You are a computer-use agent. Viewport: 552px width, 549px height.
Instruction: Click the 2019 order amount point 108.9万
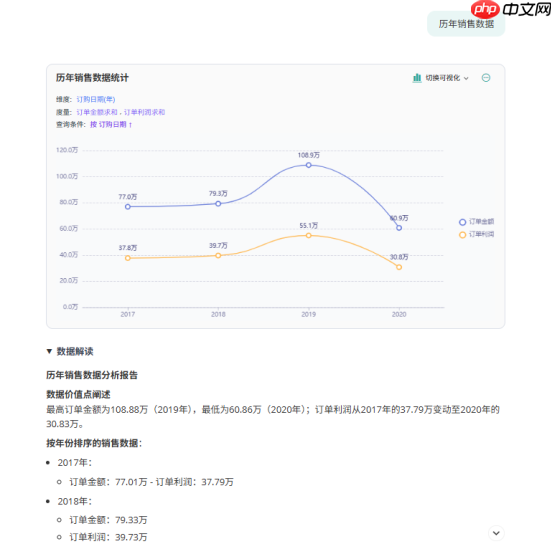pos(308,165)
